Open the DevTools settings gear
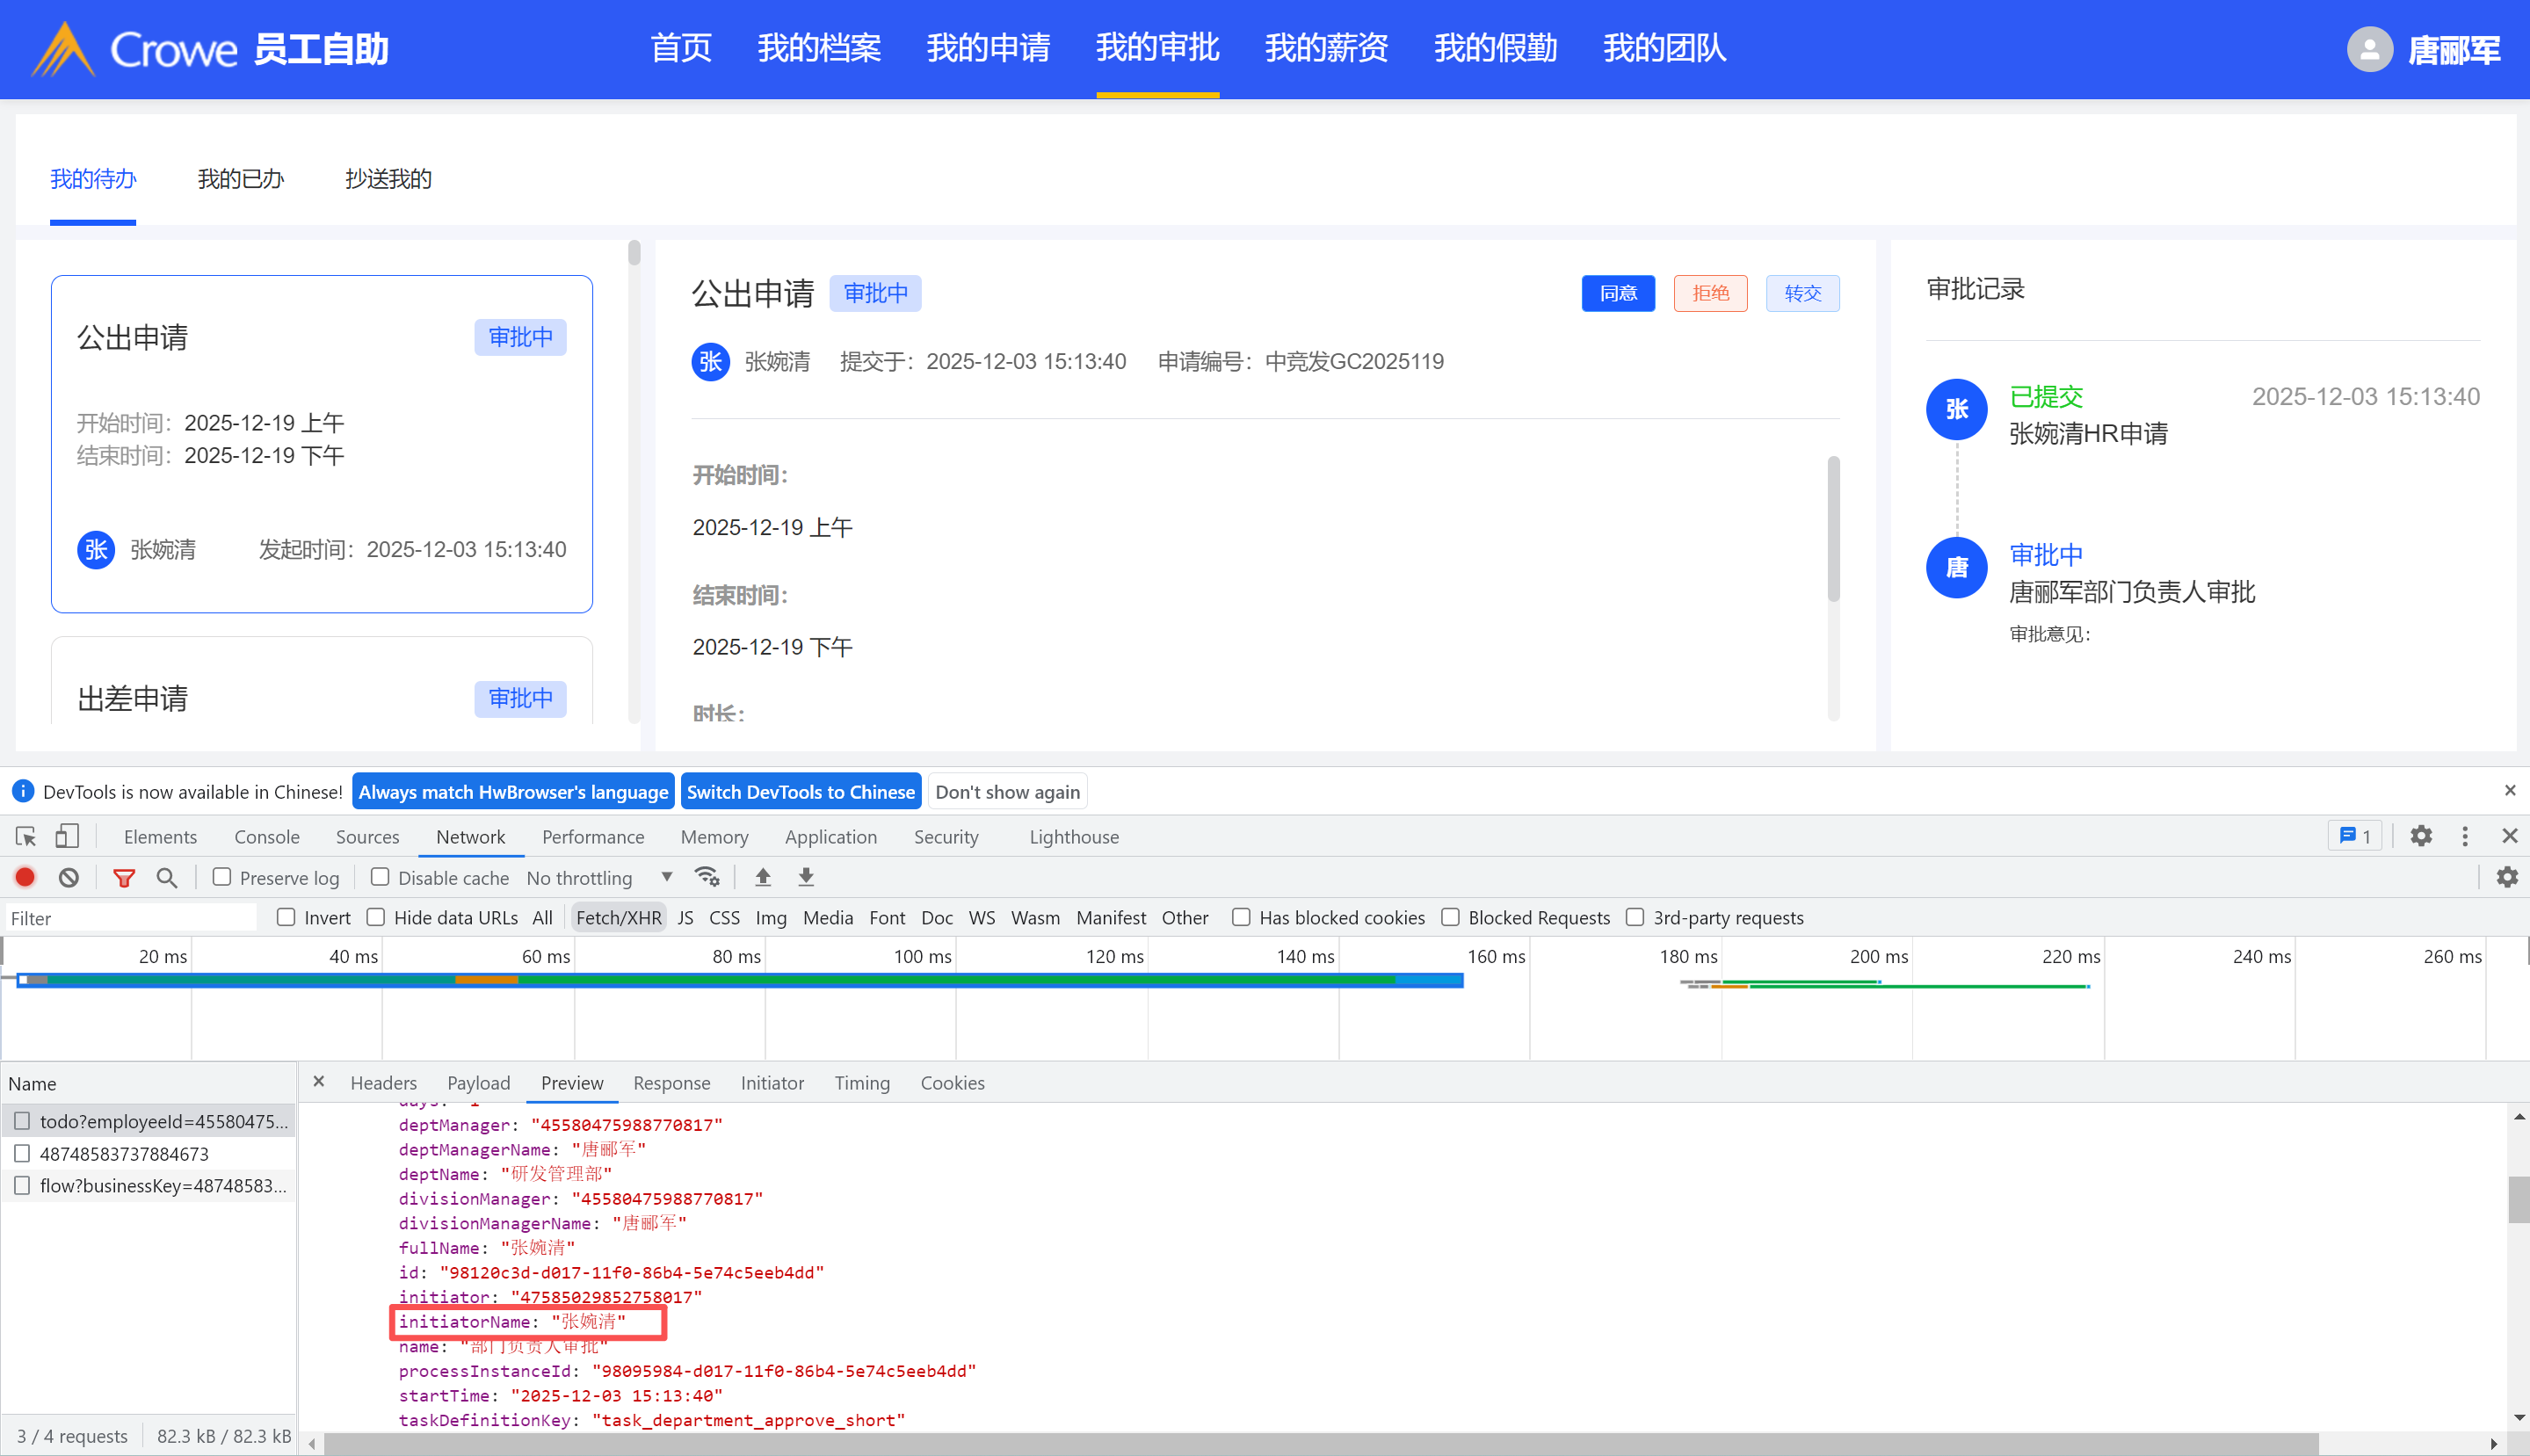2530x1456 pixels. [2421, 836]
